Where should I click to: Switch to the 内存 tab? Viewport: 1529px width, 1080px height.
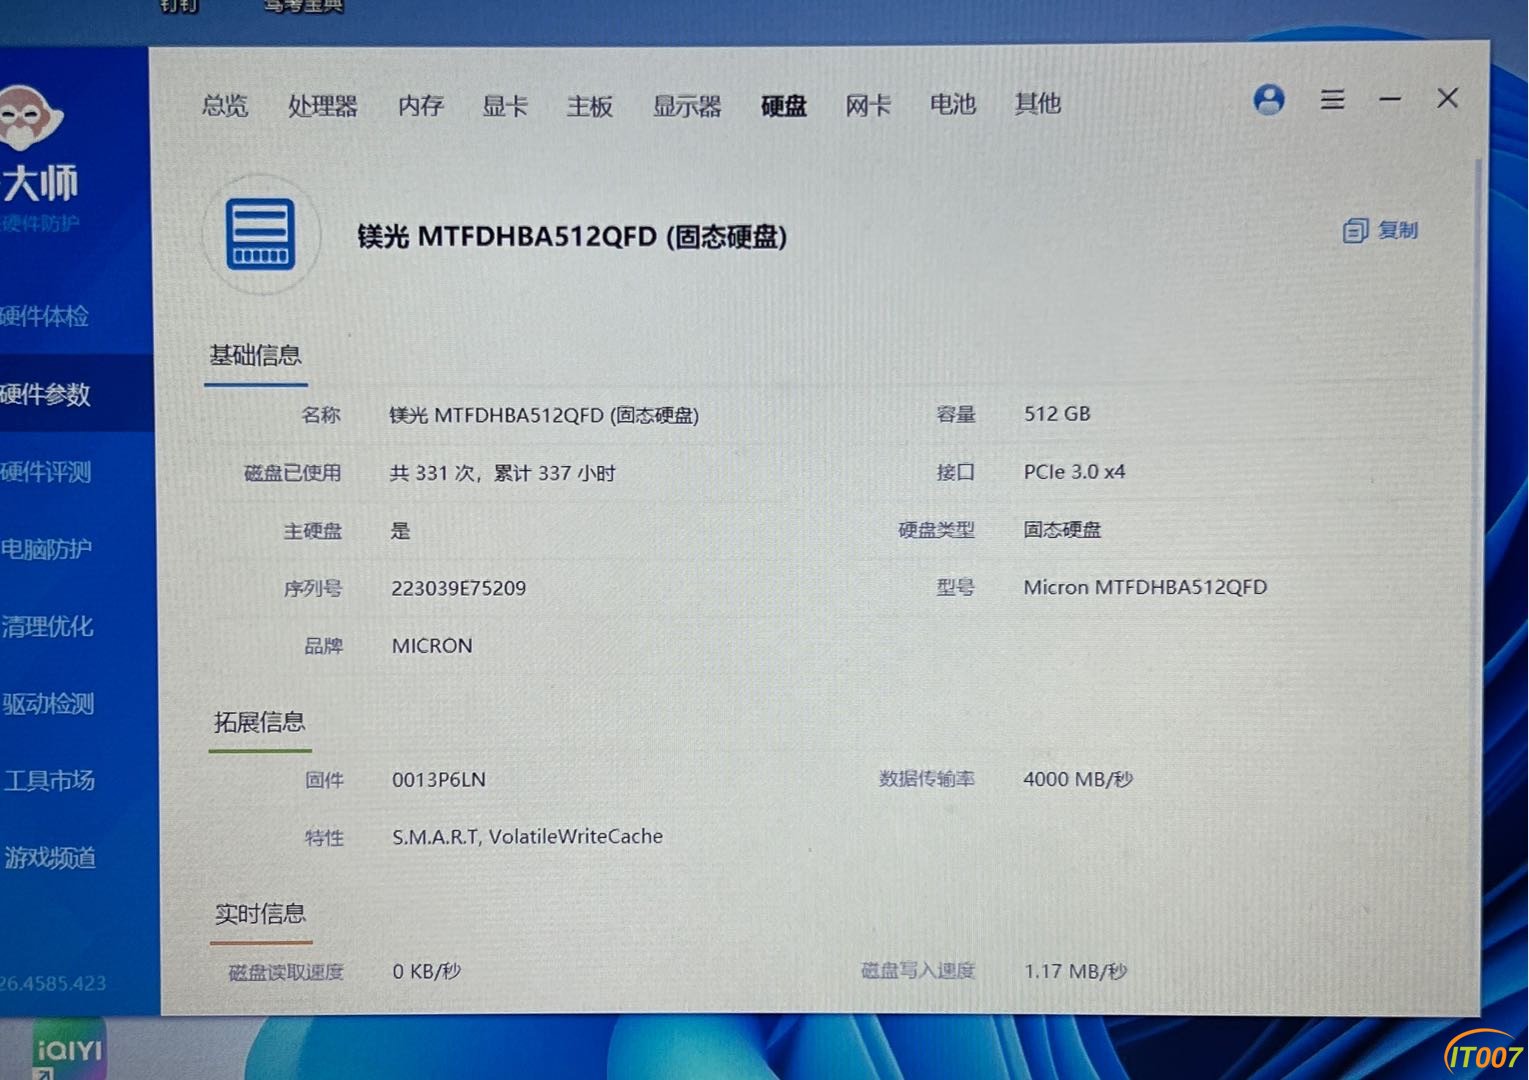point(420,106)
